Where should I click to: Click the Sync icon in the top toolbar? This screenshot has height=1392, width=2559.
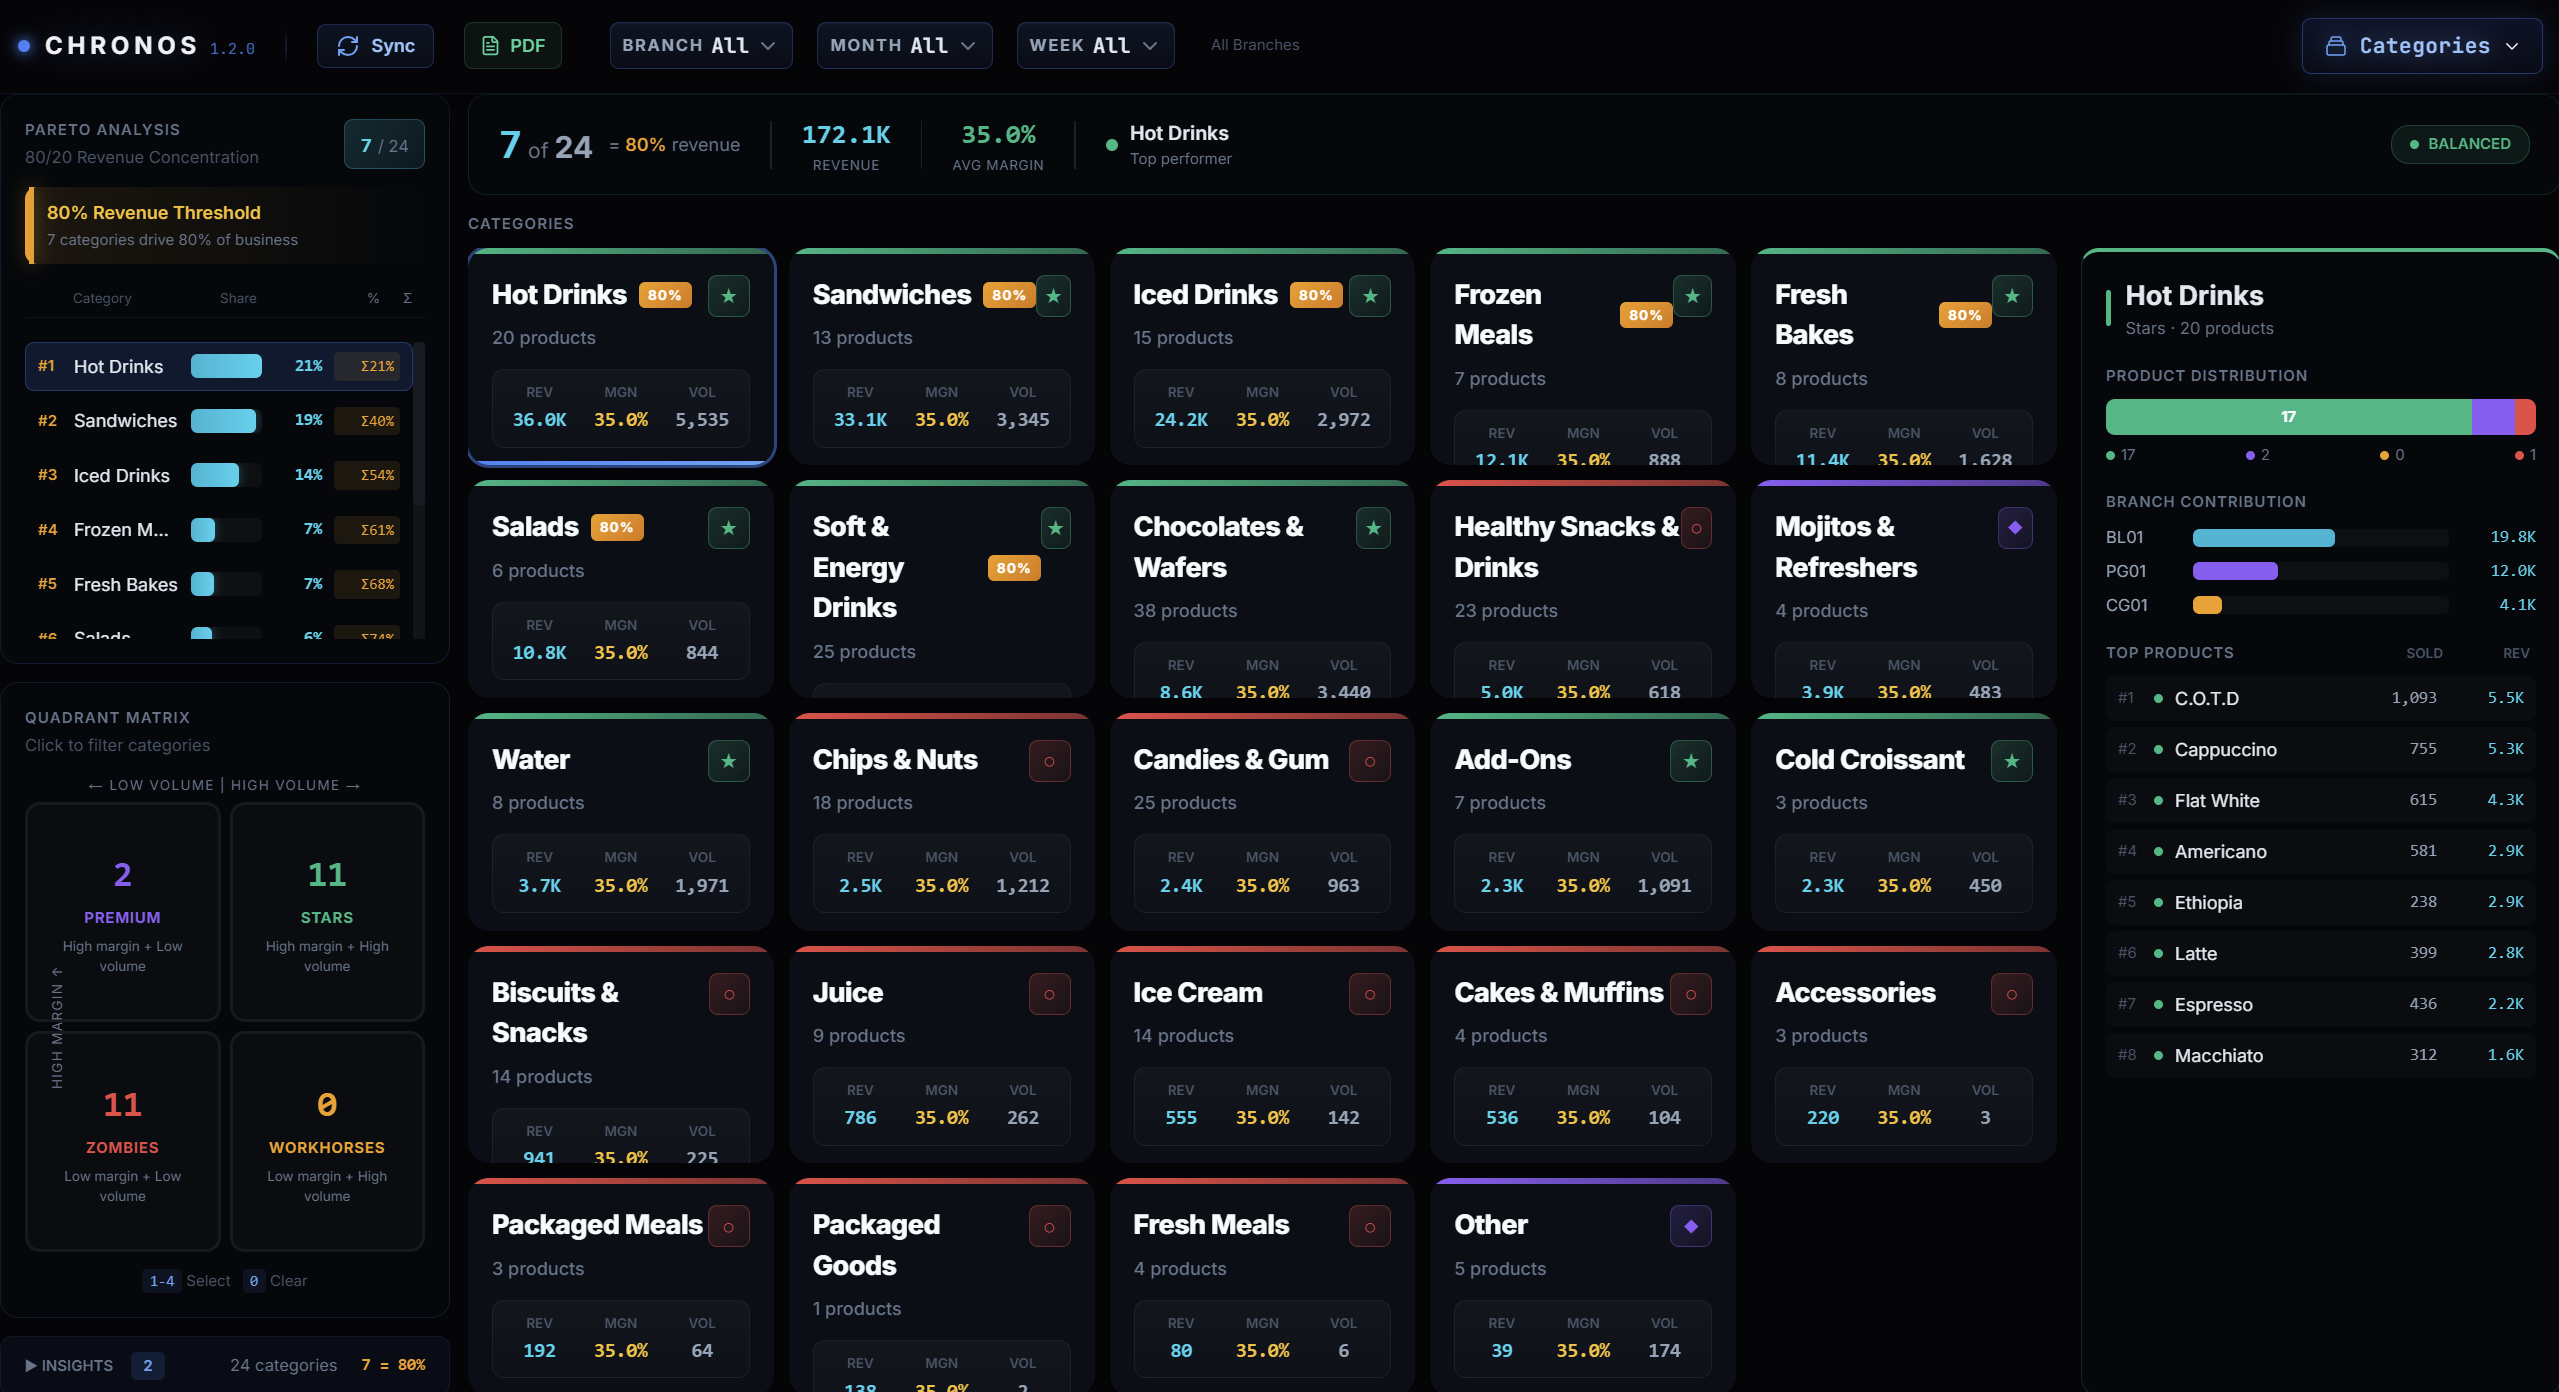click(348, 45)
